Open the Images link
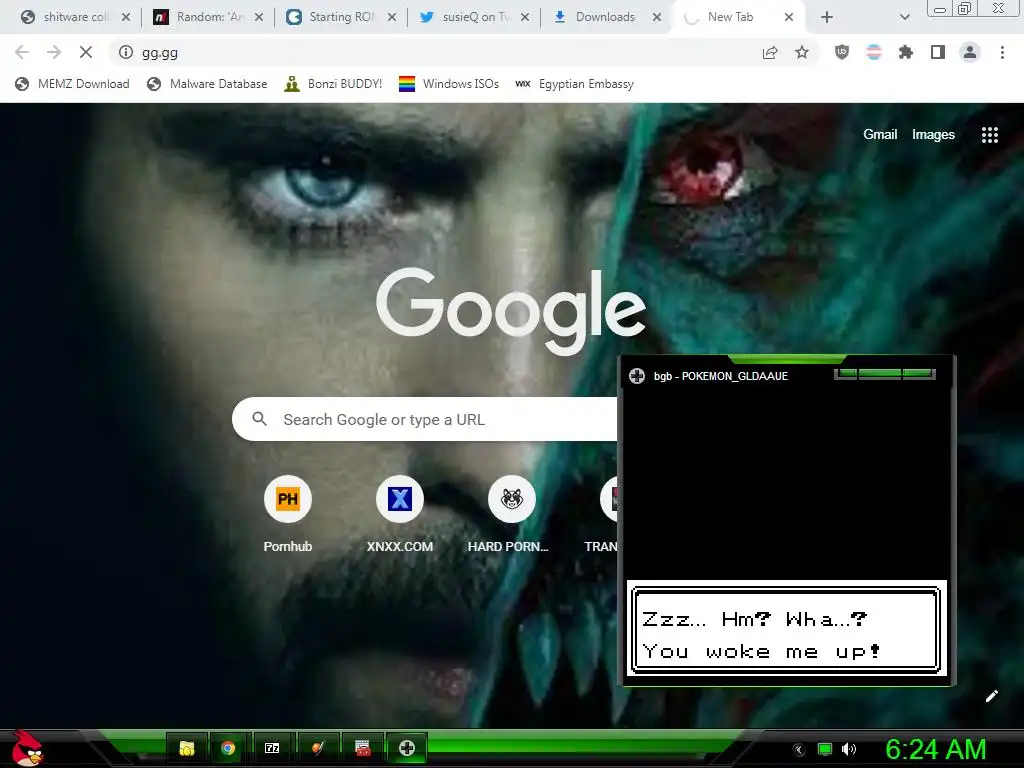This screenshot has height=768, width=1024. (933, 135)
